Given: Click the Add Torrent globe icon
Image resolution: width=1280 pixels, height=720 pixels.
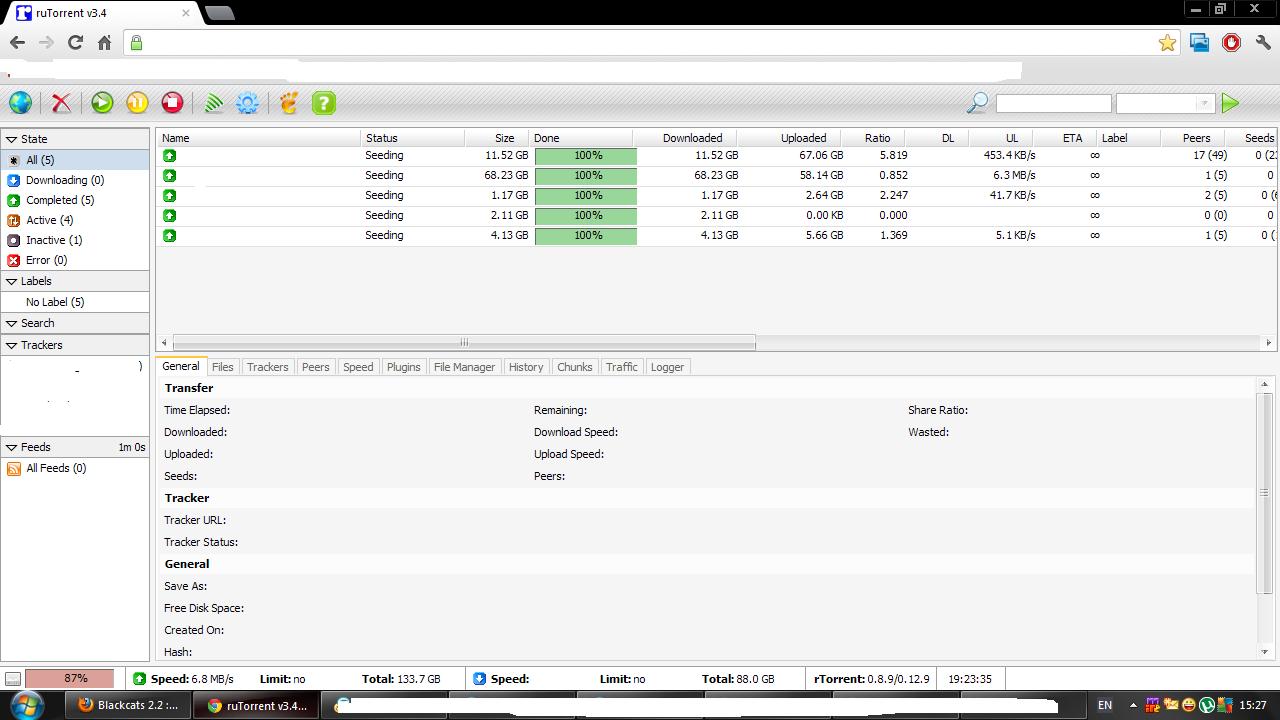Looking at the screenshot, I should [x=20, y=102].
